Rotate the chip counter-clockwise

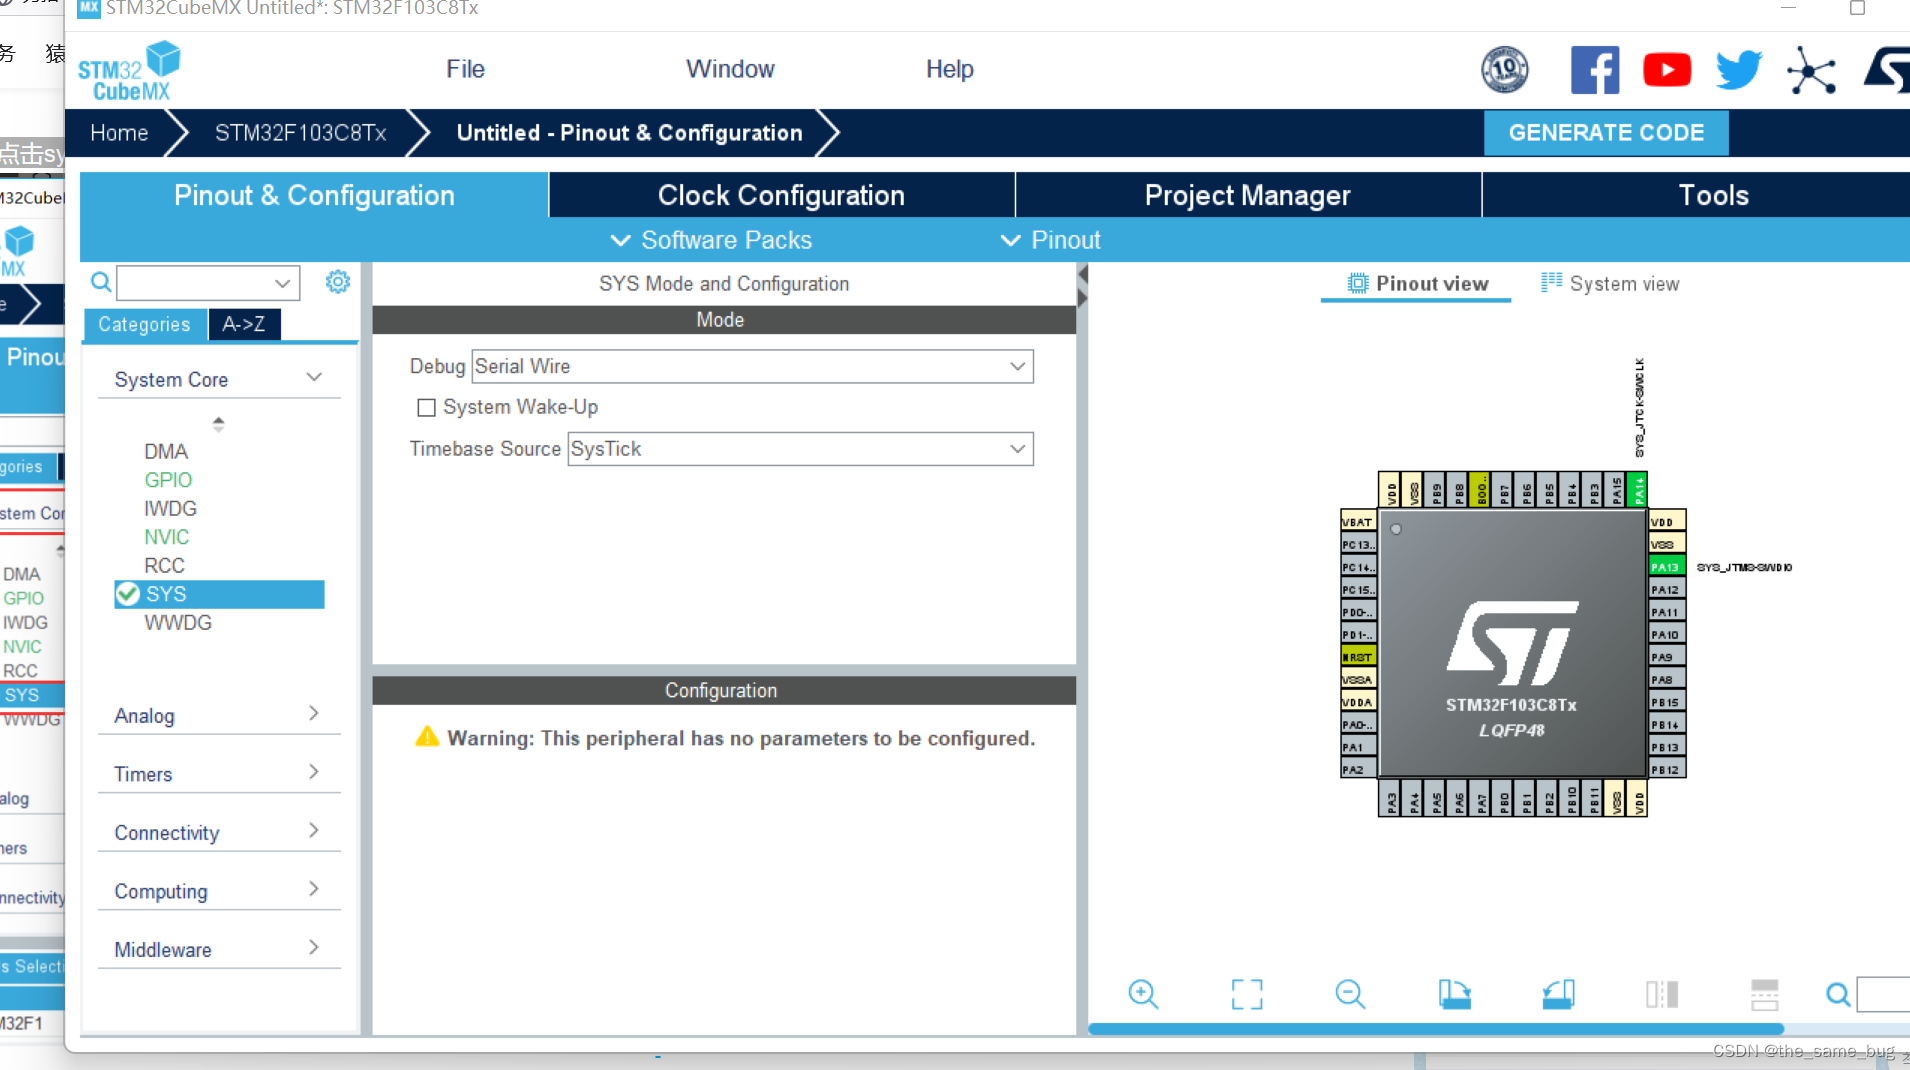pos(1558,994)
